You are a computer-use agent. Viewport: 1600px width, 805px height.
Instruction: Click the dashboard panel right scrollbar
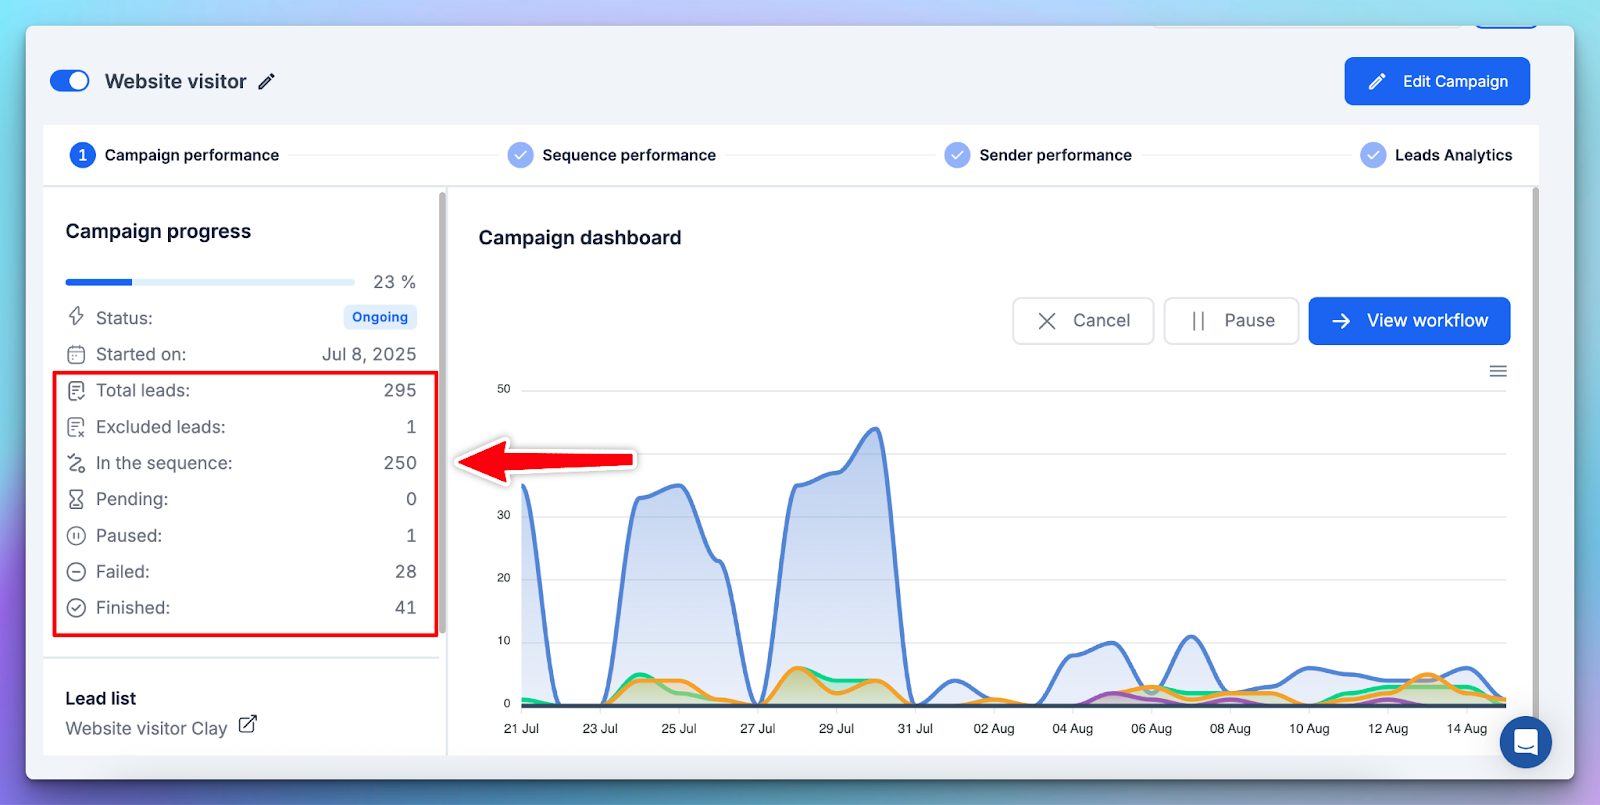click(x=1535, y=450)
